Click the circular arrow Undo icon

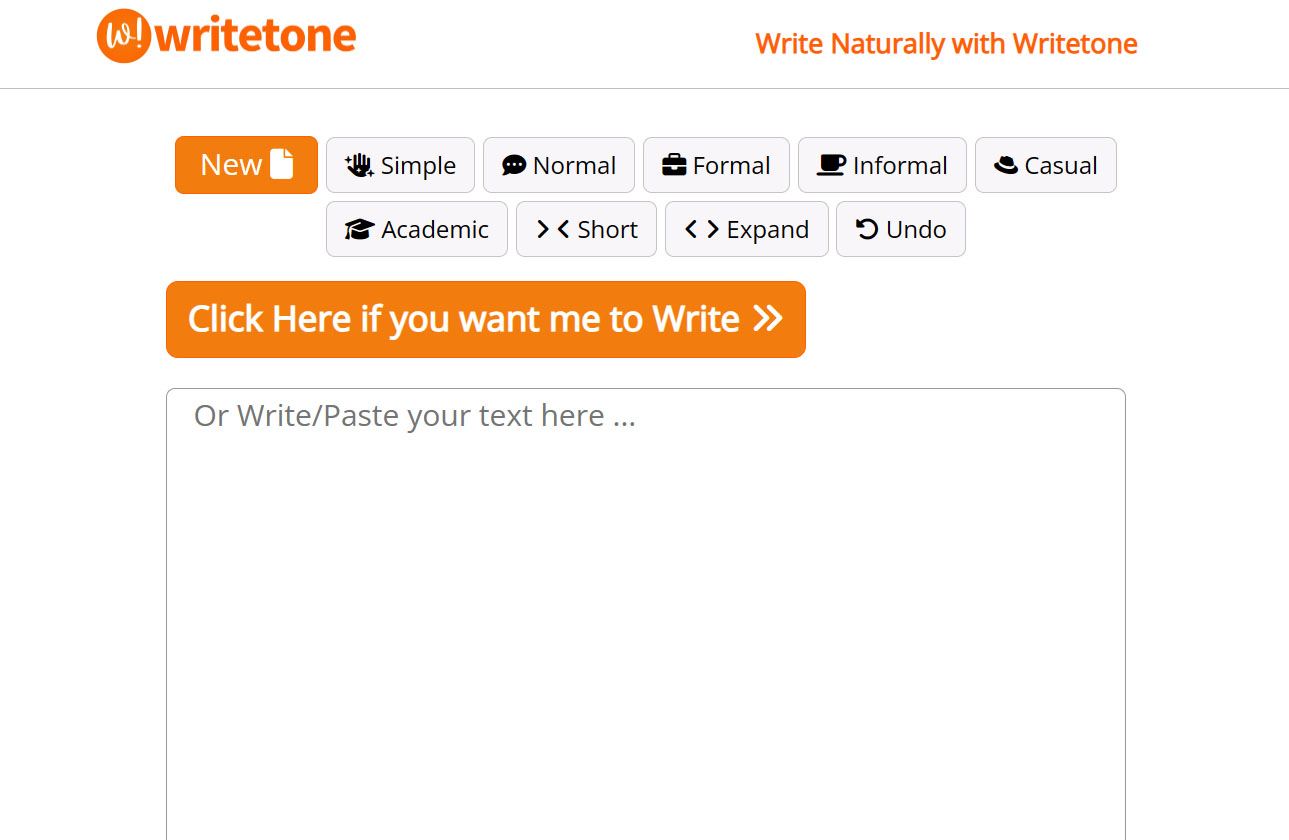coord(867,229)
